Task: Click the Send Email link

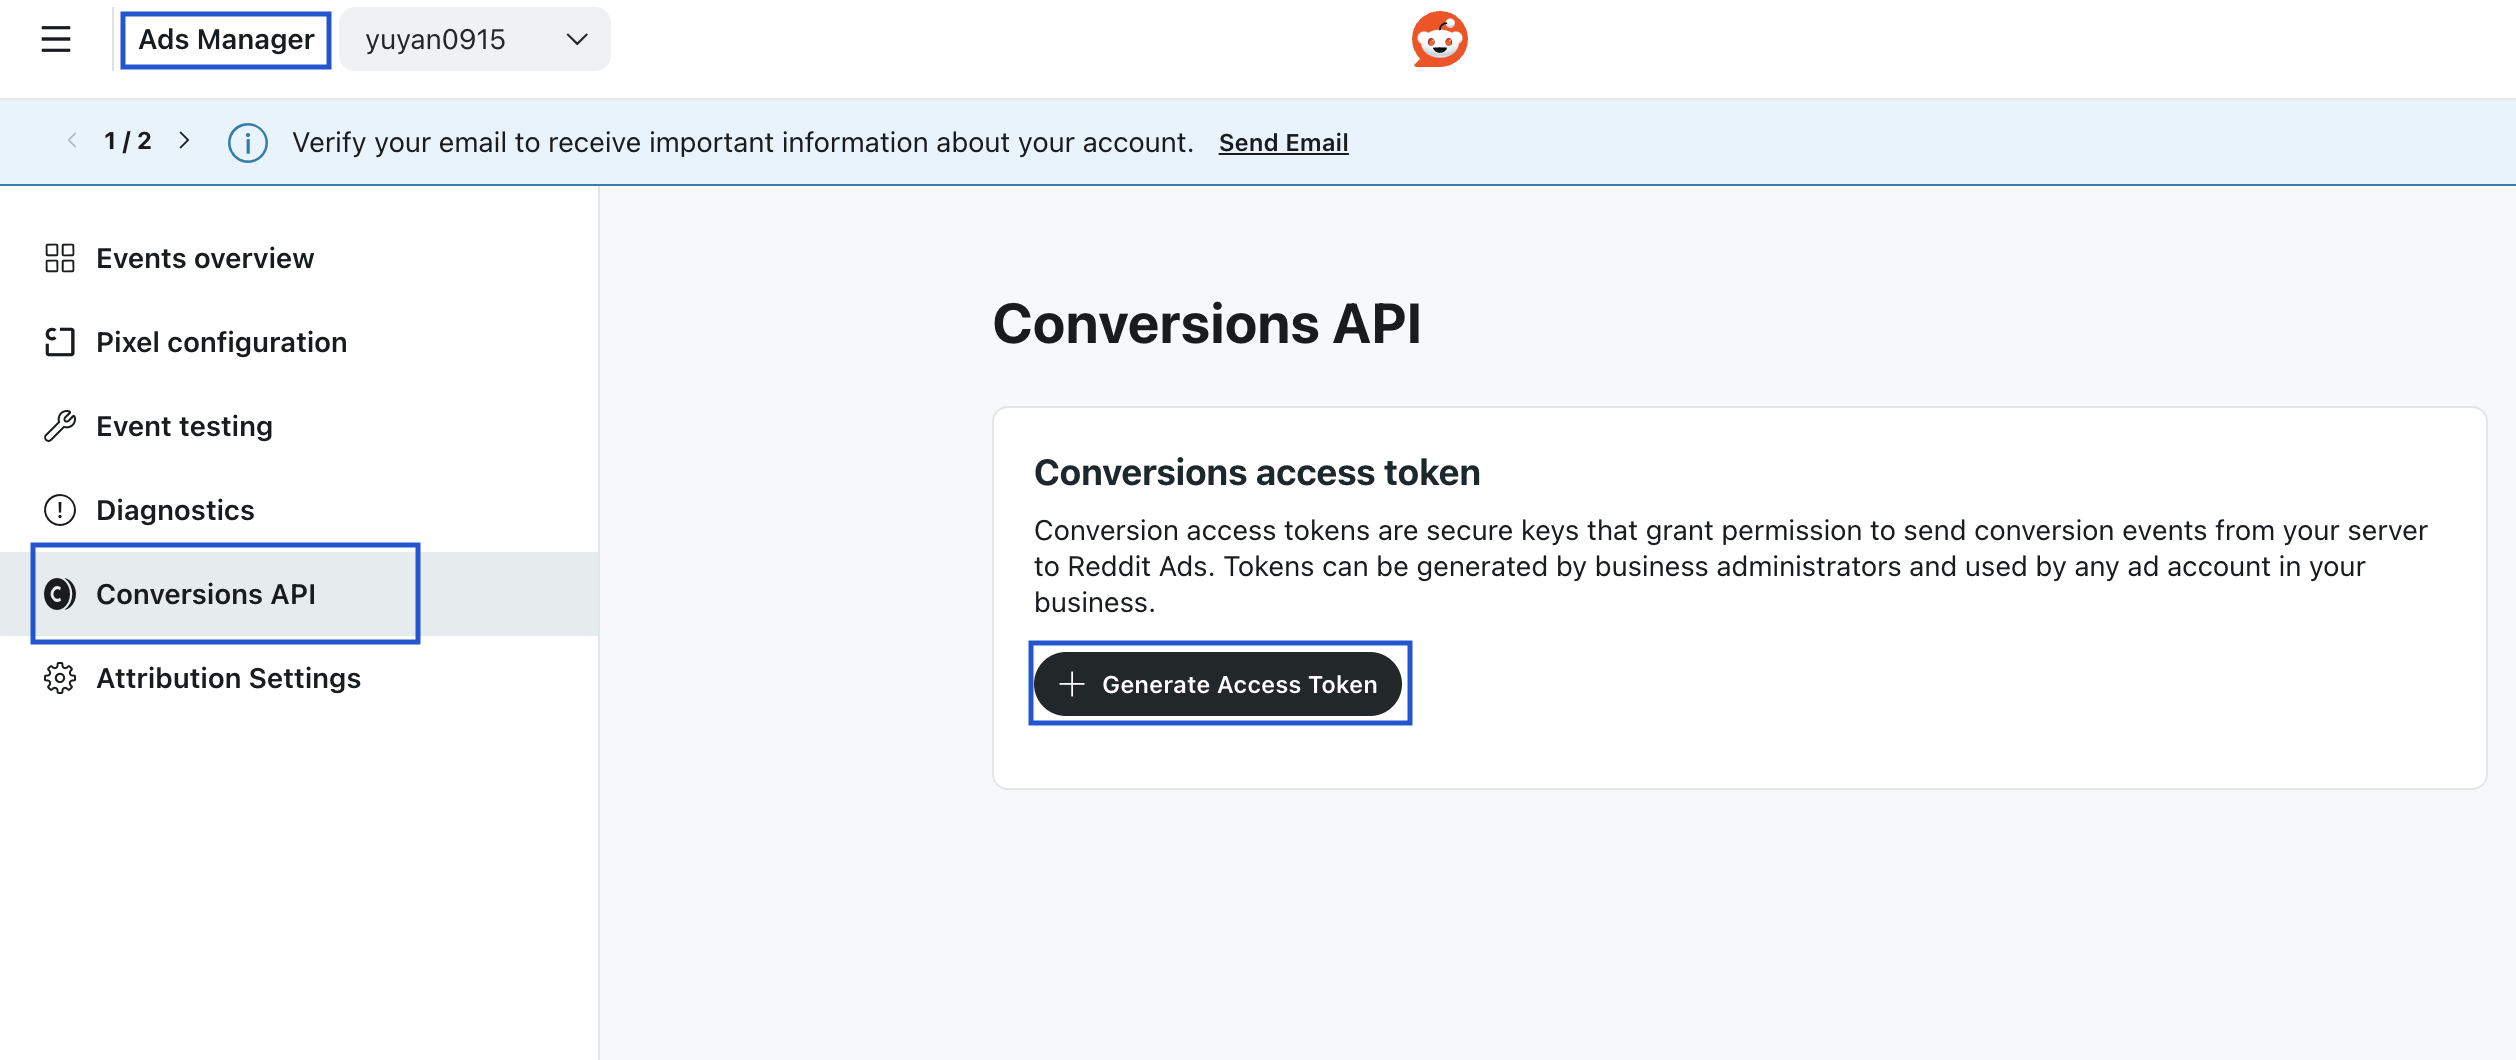Action: click(1283, 143)
